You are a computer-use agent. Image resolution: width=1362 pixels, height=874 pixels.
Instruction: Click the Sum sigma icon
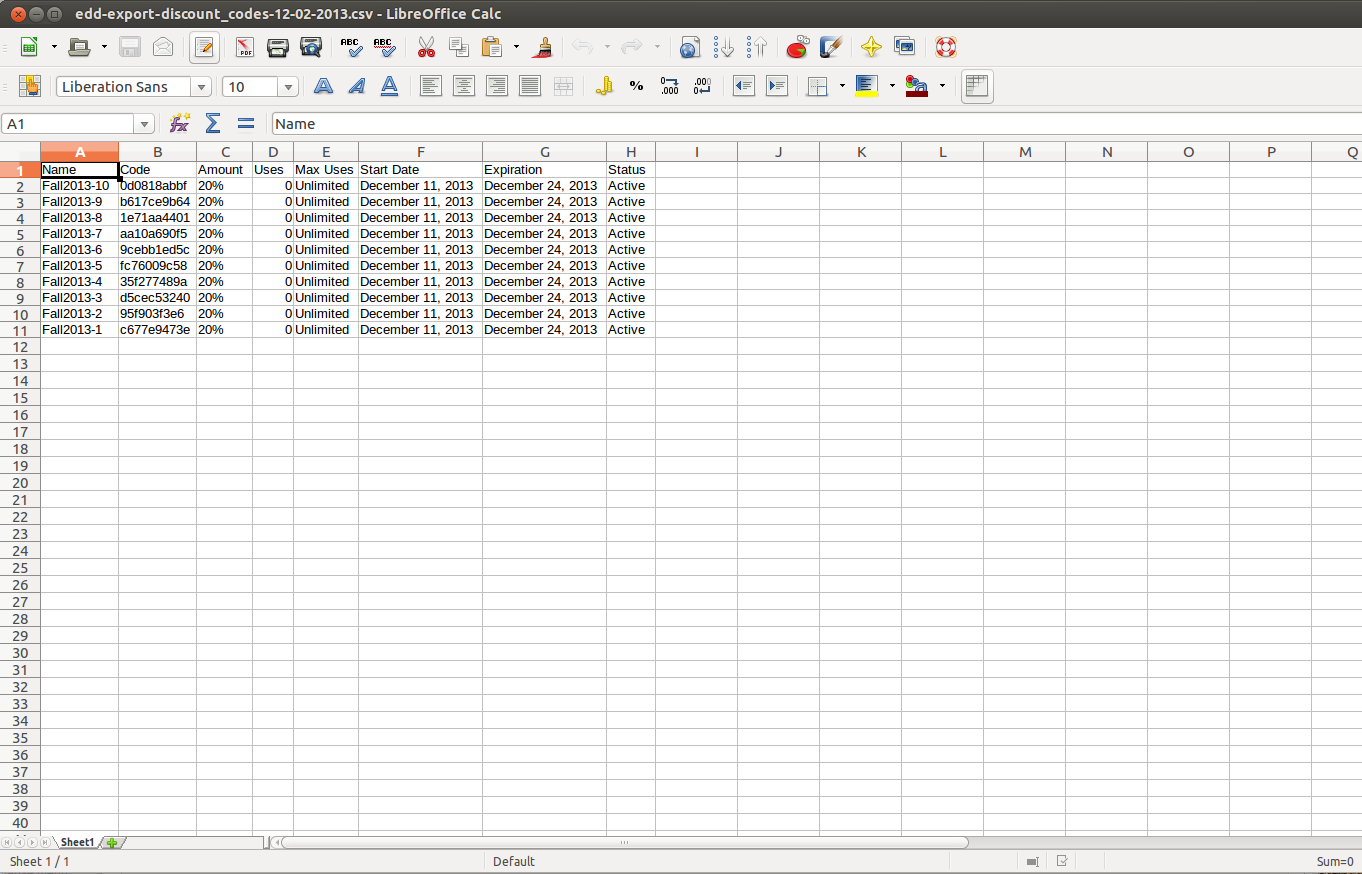(212, 123)
